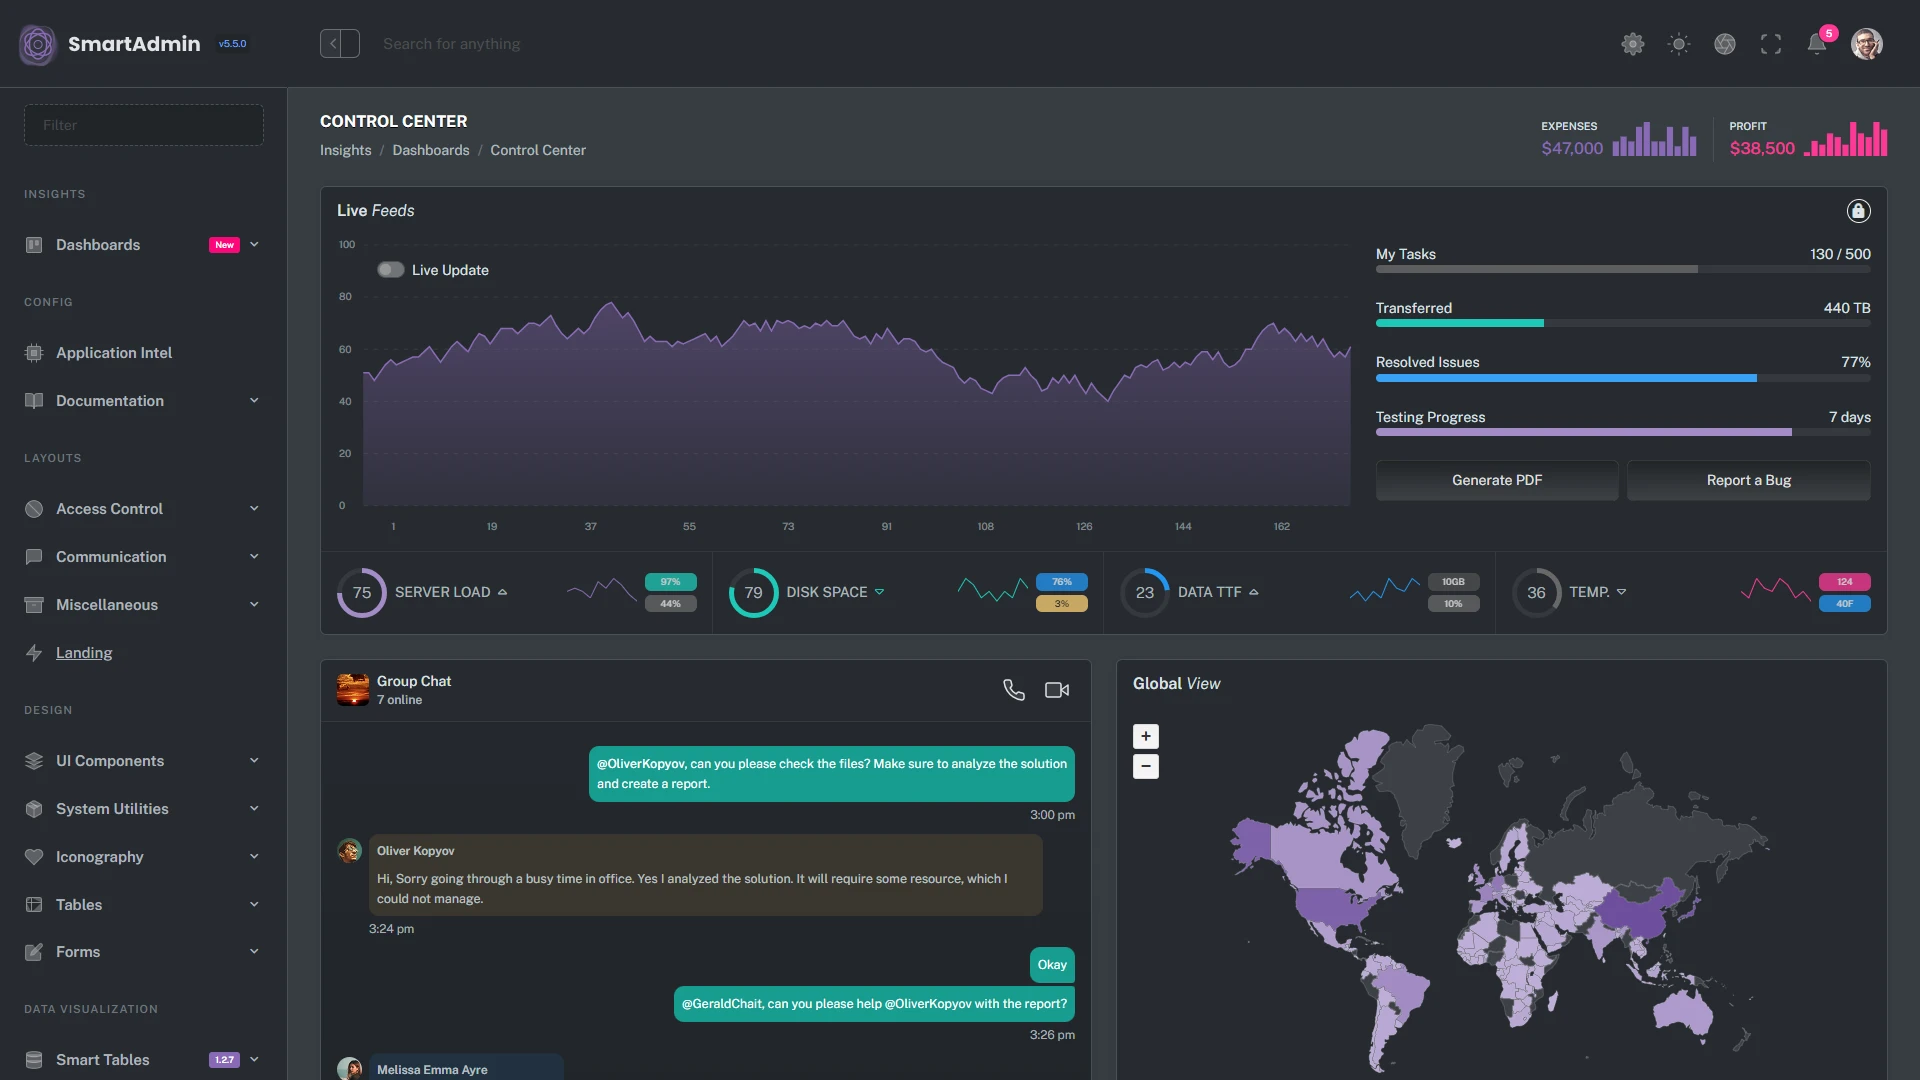The width and height of the screenshot is (1920, 1080).
Task: Open the Landing link
Action: pos(84,653)
